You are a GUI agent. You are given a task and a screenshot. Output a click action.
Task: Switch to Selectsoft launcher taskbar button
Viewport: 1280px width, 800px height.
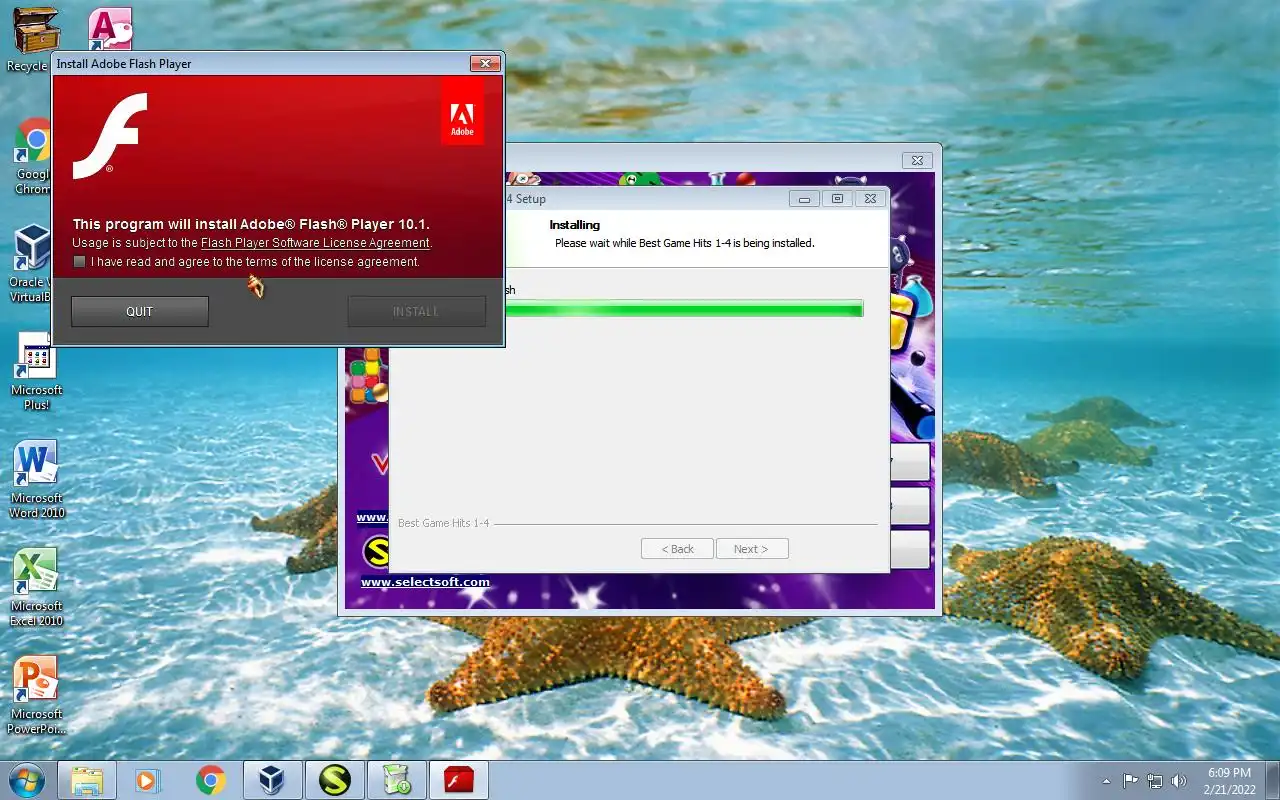point(335,780)
